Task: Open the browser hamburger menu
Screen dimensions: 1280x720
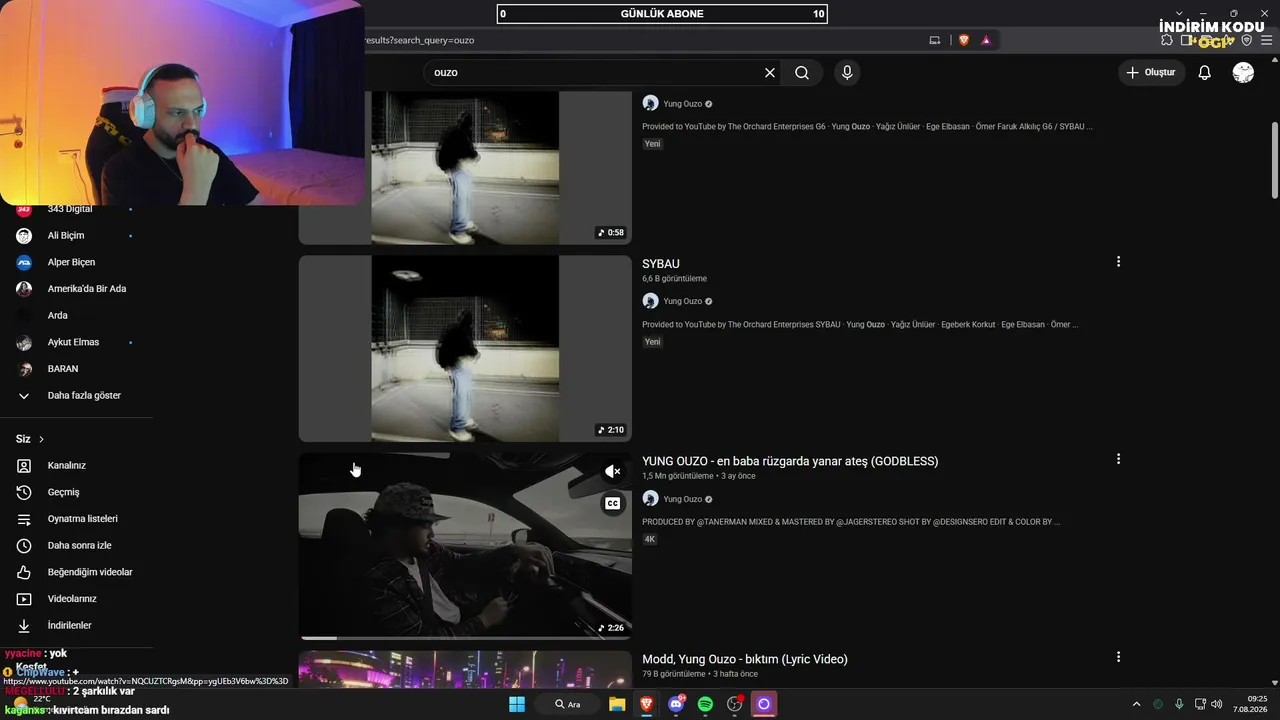Action: pyautogui.click(x=1265, y=40)
